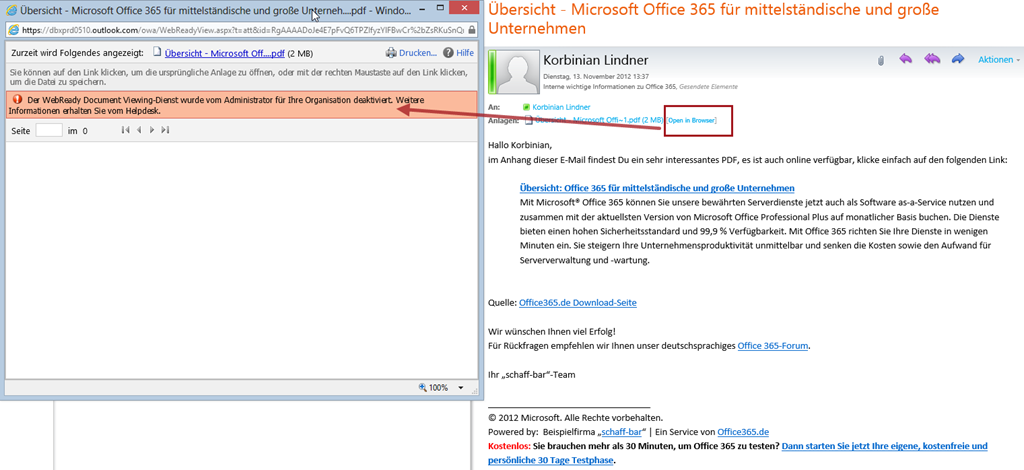Click the green presence icon beside recipient Korbinian Lindner
The width and height of the screenshot is (1024, 470).
[526, 106]
